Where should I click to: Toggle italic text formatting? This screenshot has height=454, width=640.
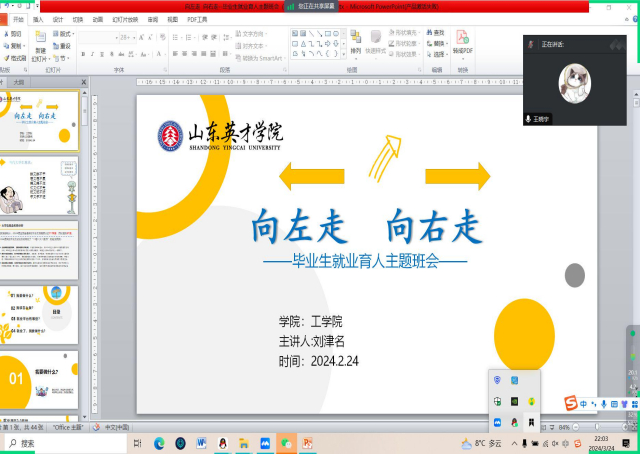click(x=92, y=54)
